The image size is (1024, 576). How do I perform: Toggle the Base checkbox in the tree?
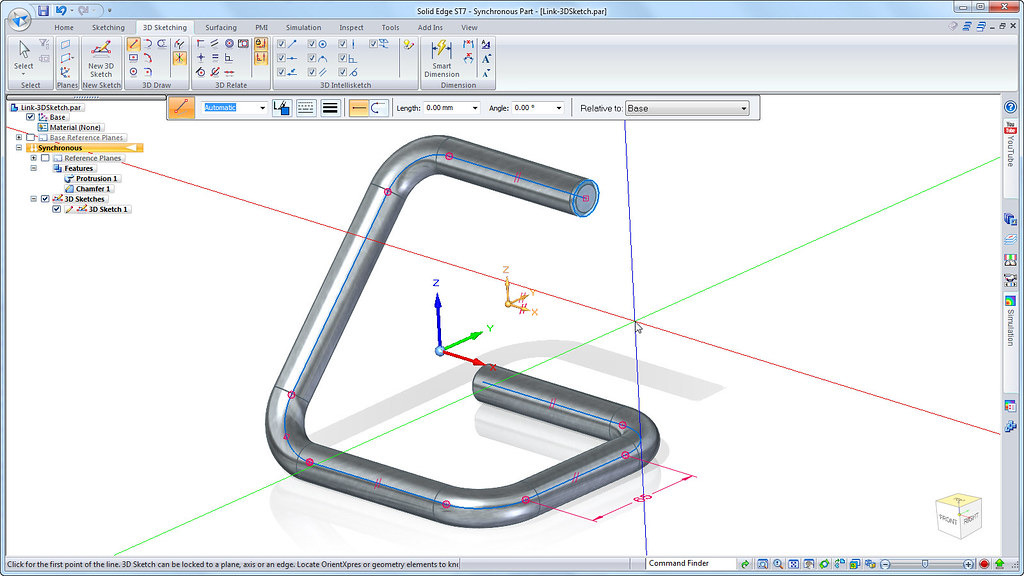[31, 117]
